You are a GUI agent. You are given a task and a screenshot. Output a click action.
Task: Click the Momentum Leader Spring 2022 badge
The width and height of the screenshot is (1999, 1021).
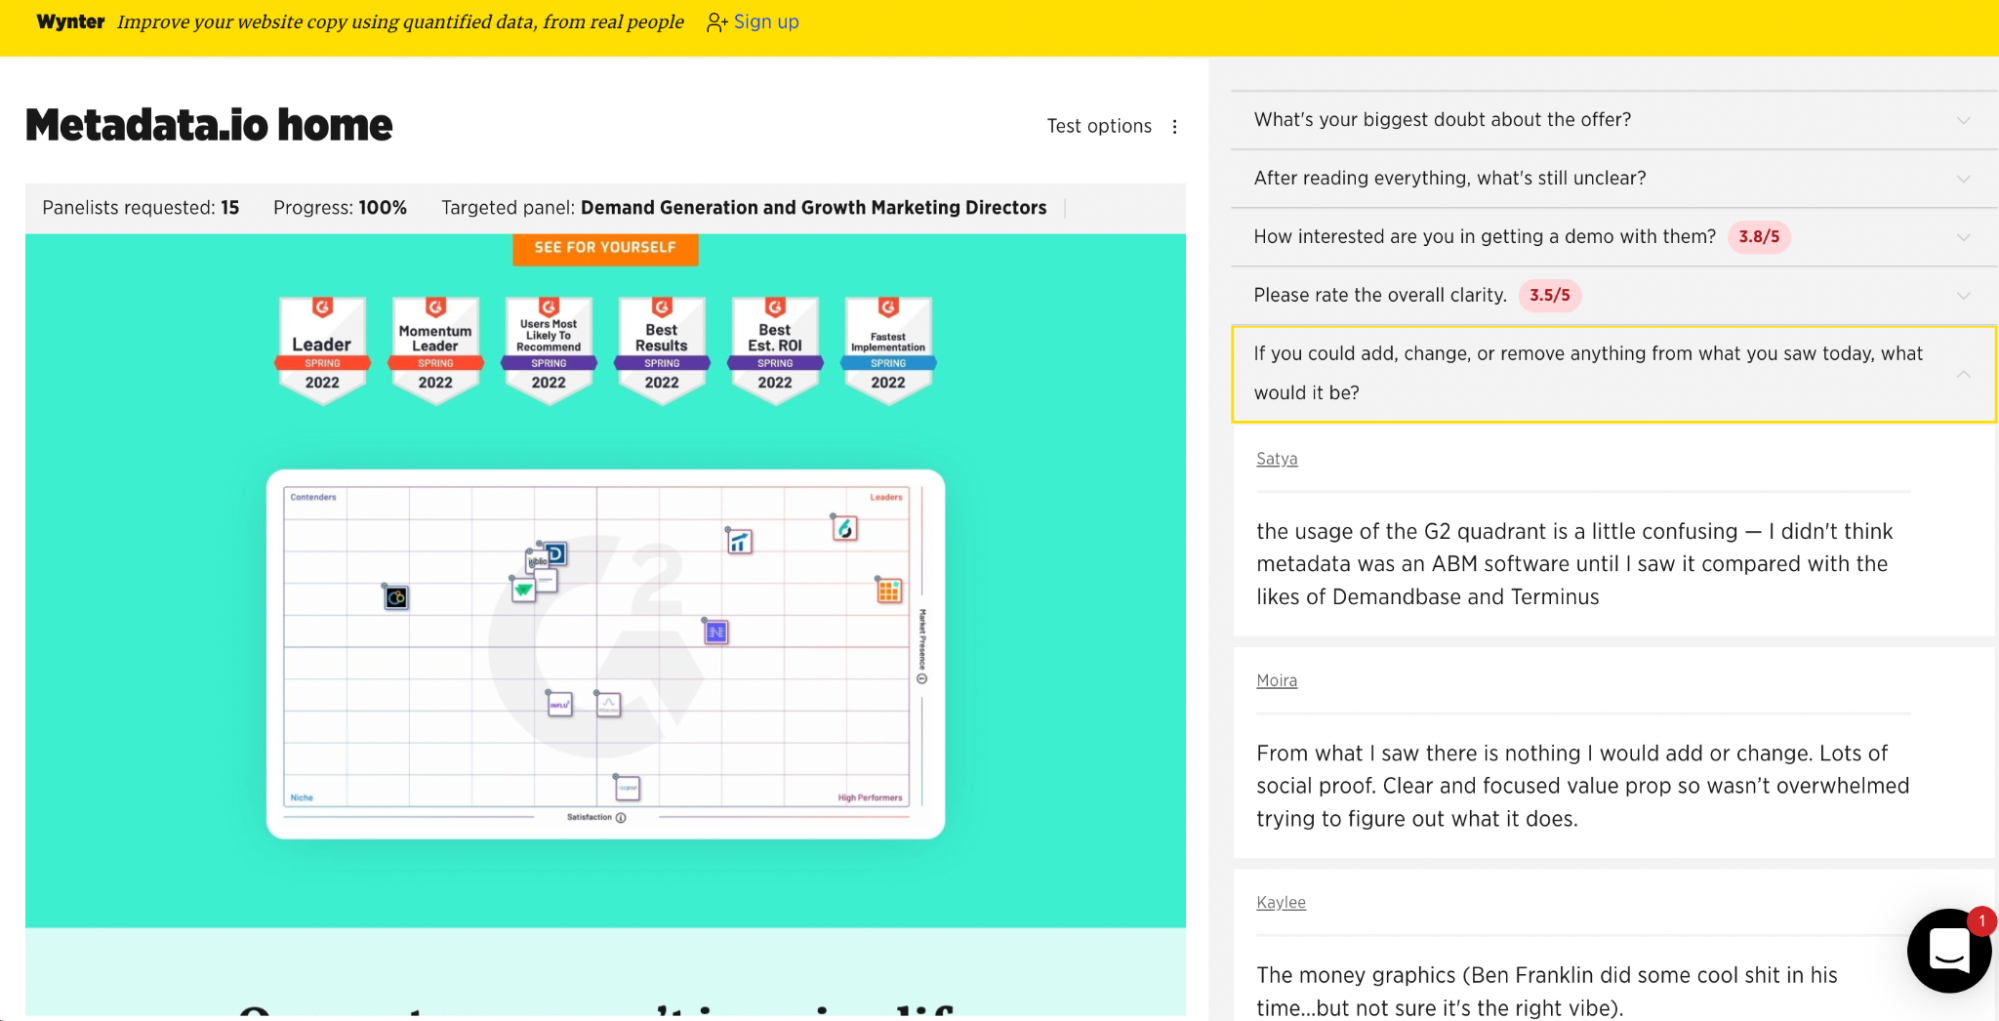pos(435,349)
